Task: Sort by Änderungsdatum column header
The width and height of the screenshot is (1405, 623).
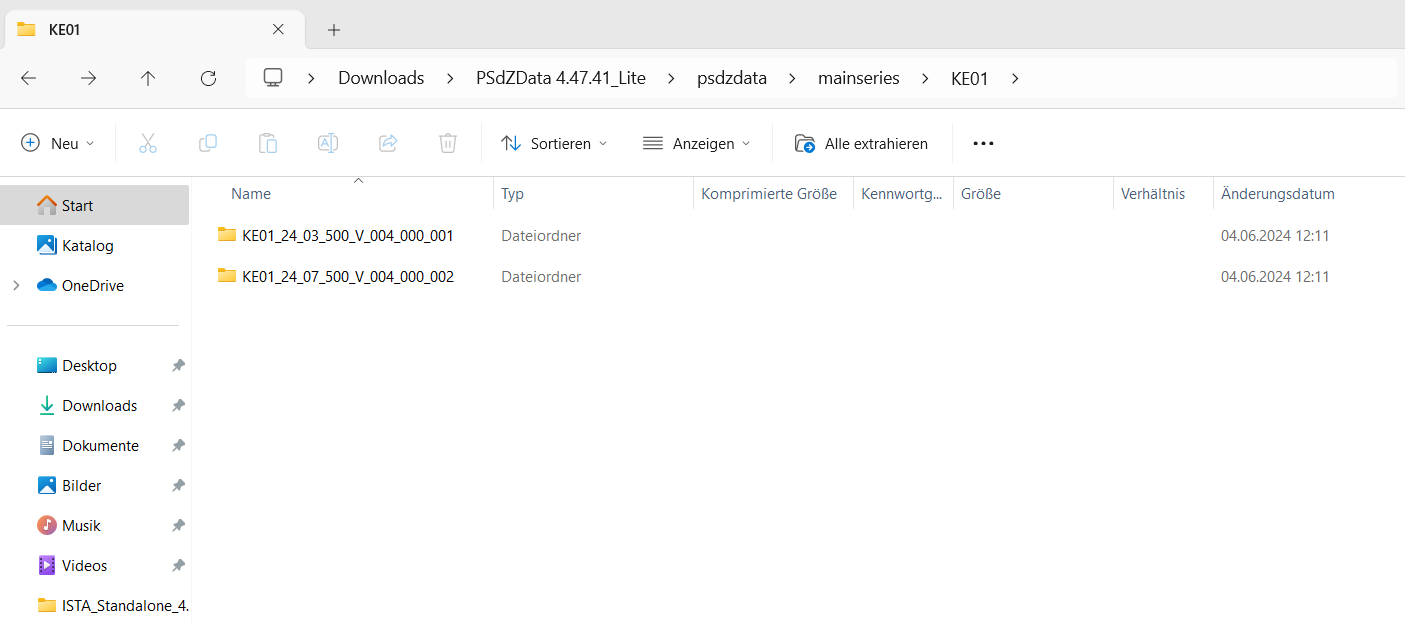Action: coord(1277,194)
